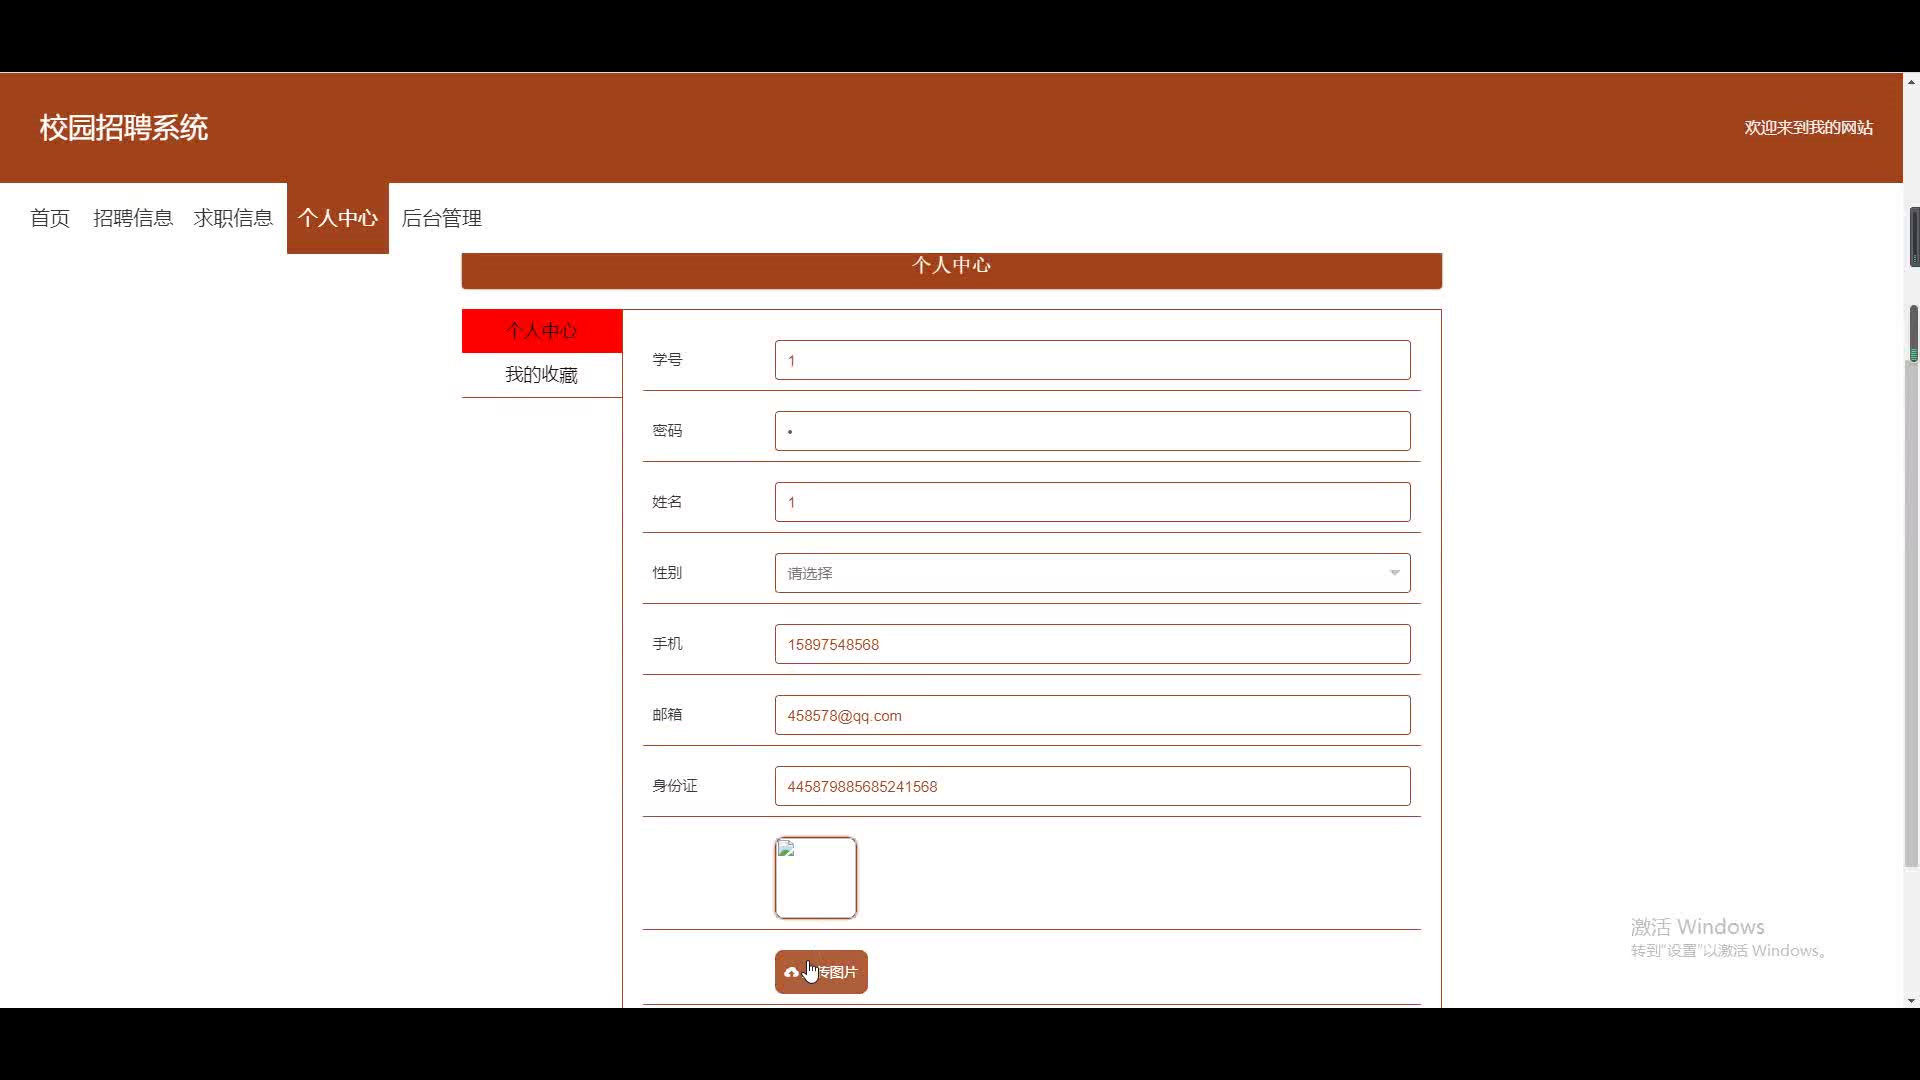
Task: Click the scroll down arrow at bottom right
Action: pos(1911,1000)
